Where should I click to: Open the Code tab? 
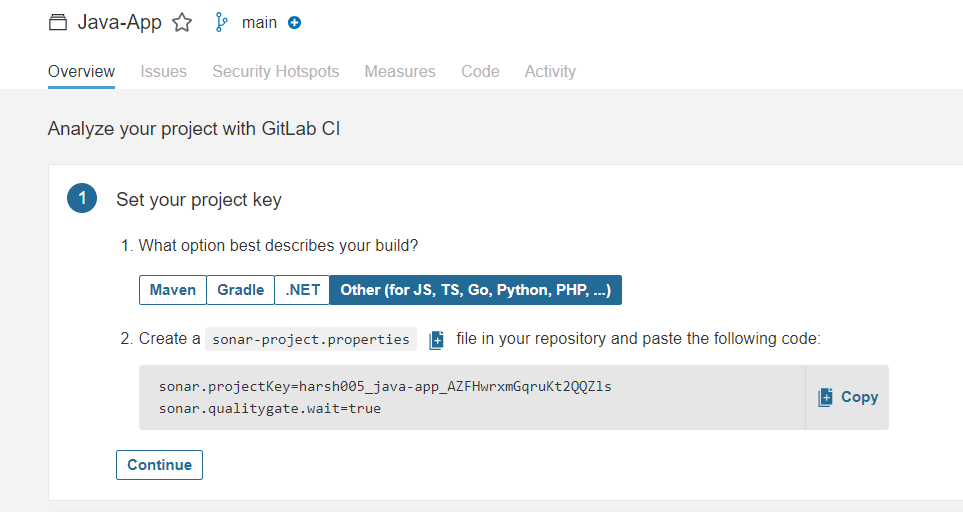coord(480,71)
